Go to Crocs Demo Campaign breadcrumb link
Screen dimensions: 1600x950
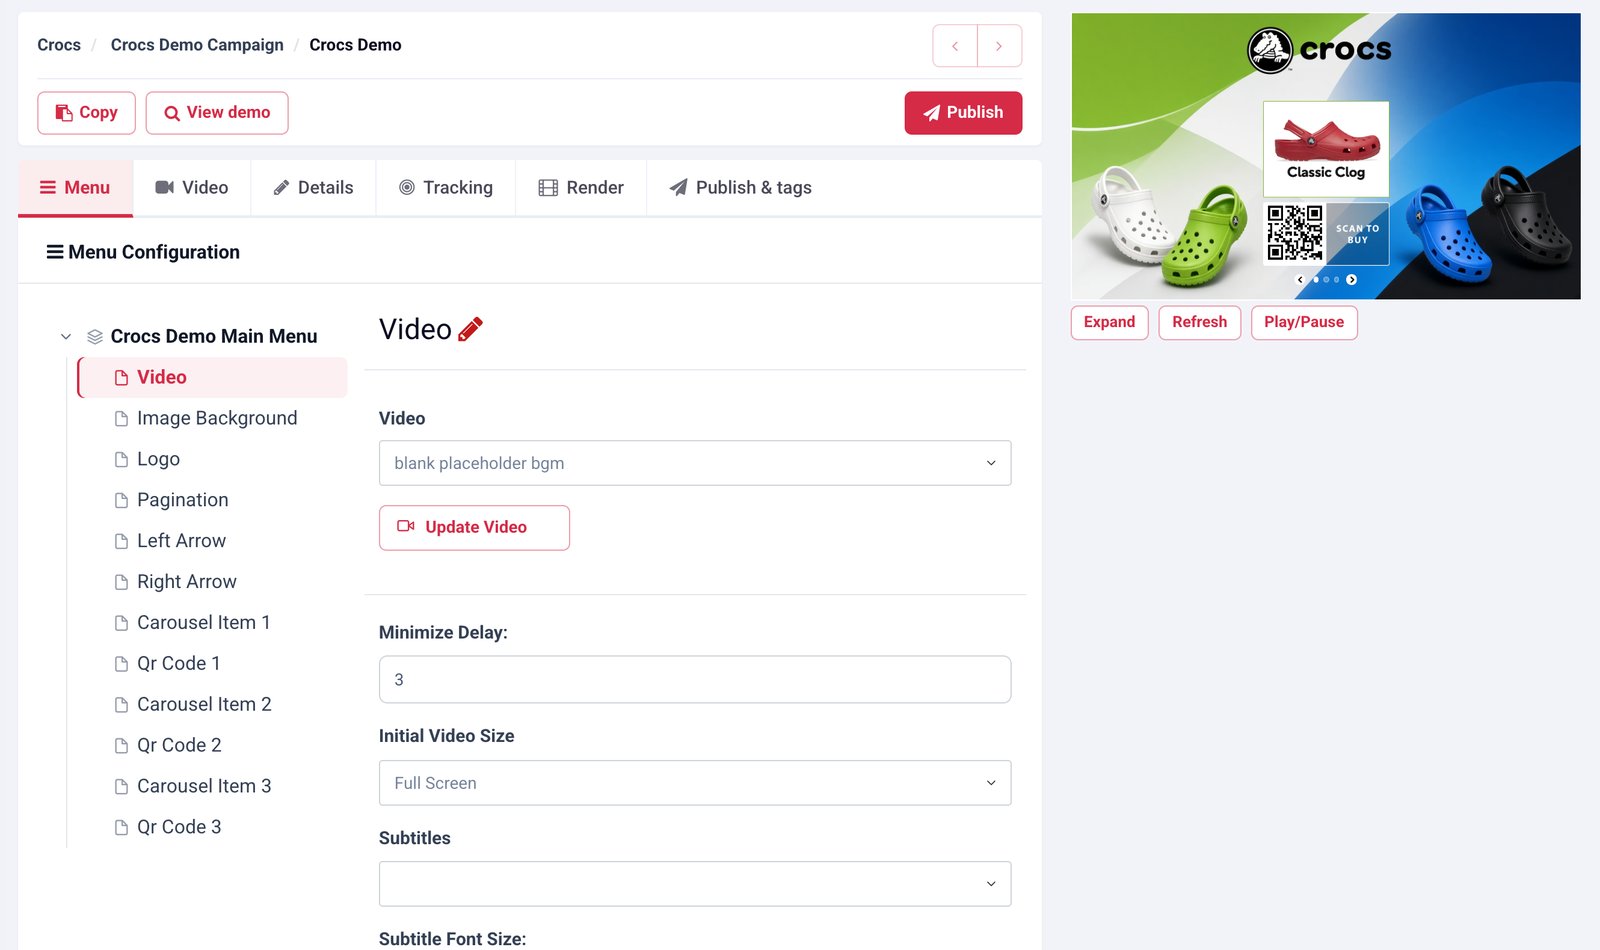click(197, 45)
